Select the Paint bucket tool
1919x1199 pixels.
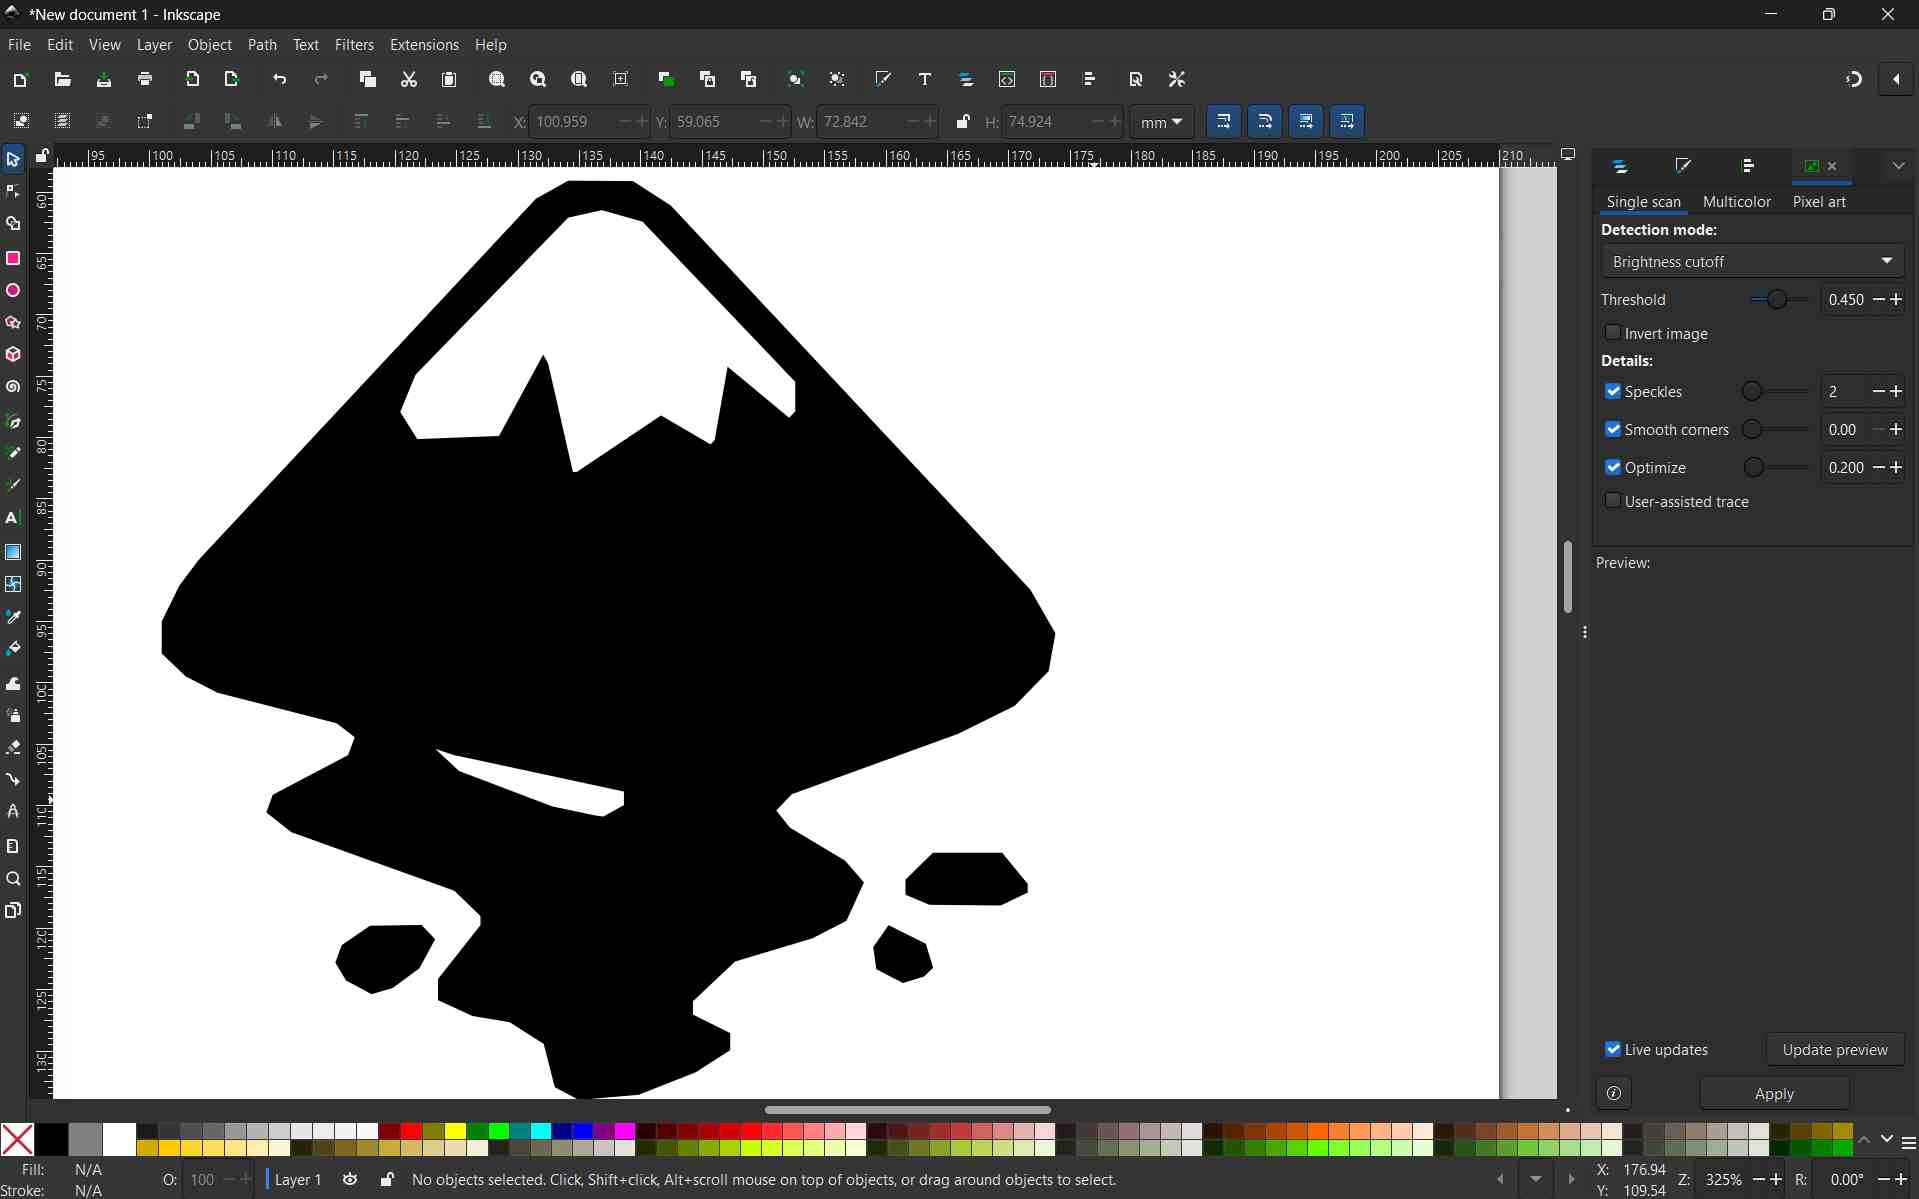coord(13,649)
